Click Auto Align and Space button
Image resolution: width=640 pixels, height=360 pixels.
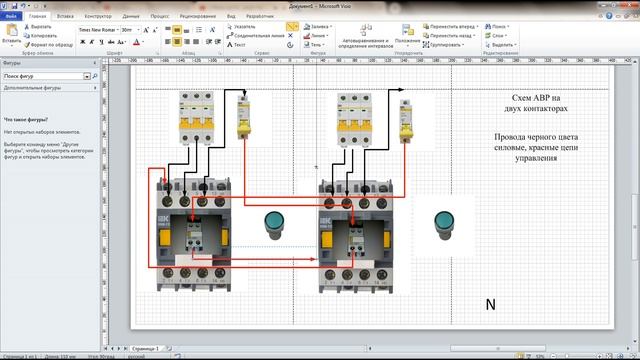[366, 36]
